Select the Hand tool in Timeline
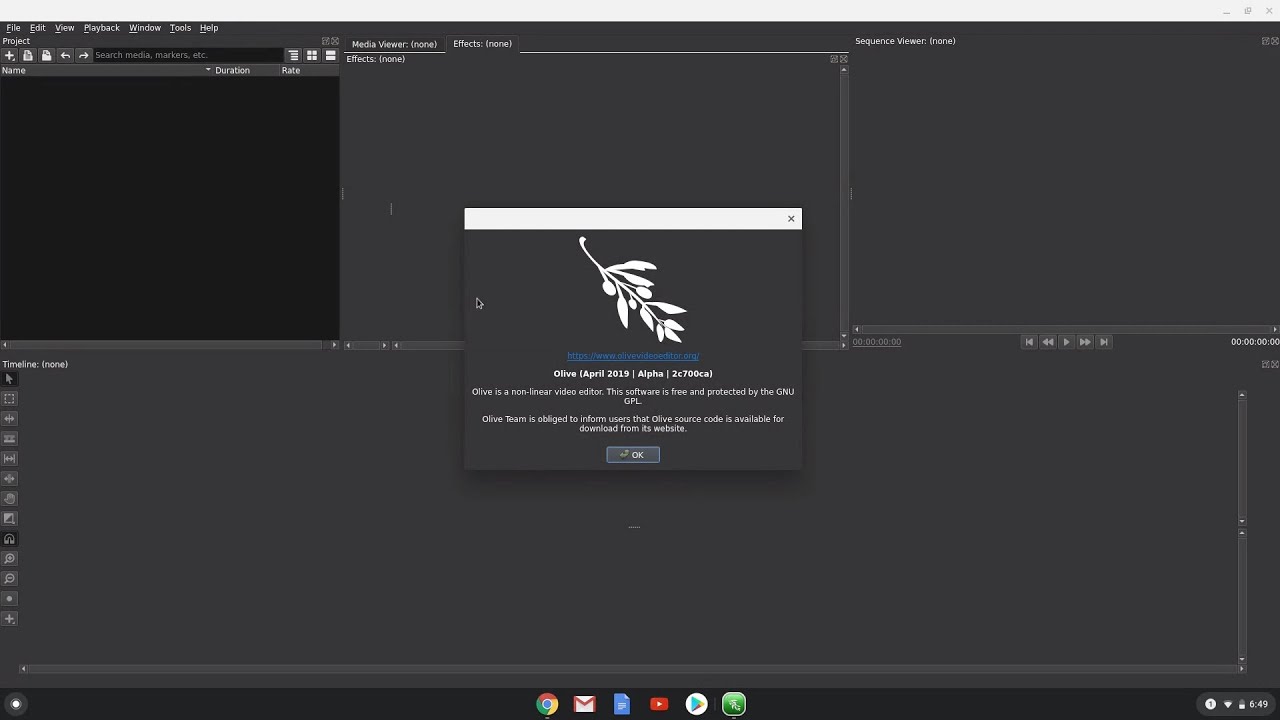 point(9,499)
